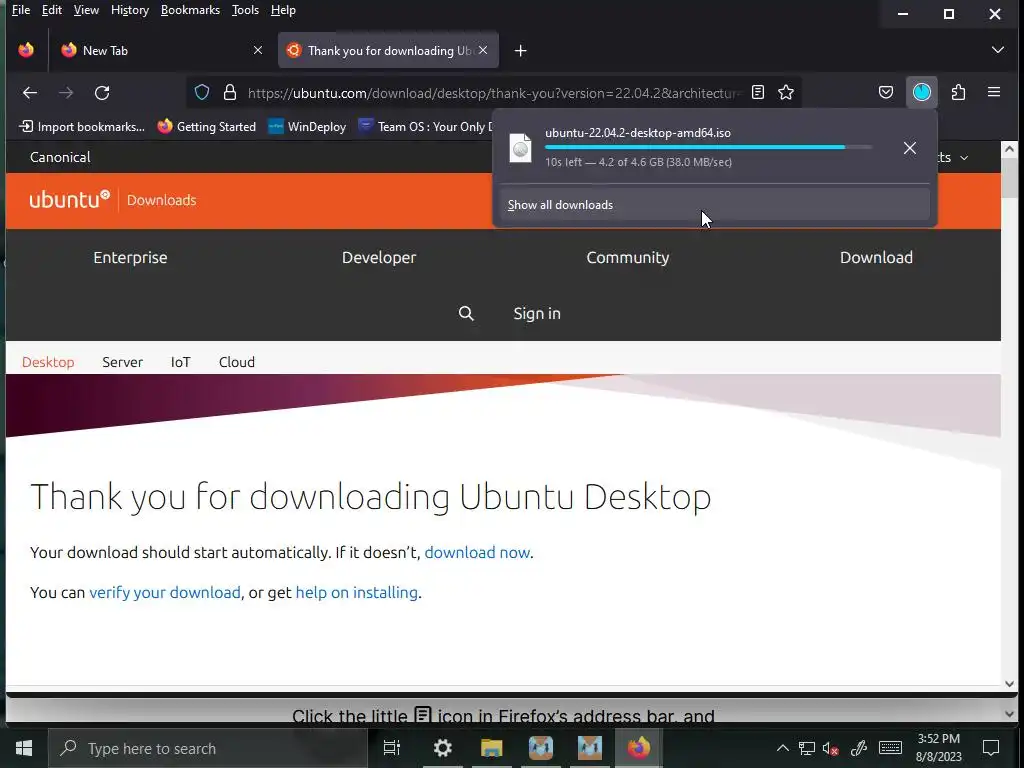Image resolution: width=1024 pixels, height=768 pixels.
Task: Click the search magnifier on Ubuntu site
Action: [466, 313]
